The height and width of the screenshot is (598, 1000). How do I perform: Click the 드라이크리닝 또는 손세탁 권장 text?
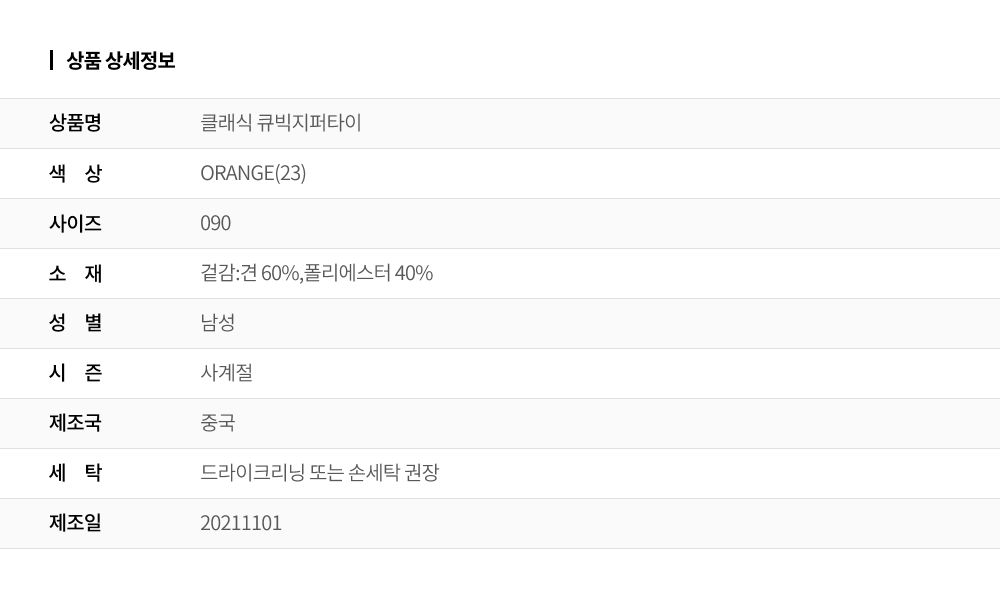(320, 473)
